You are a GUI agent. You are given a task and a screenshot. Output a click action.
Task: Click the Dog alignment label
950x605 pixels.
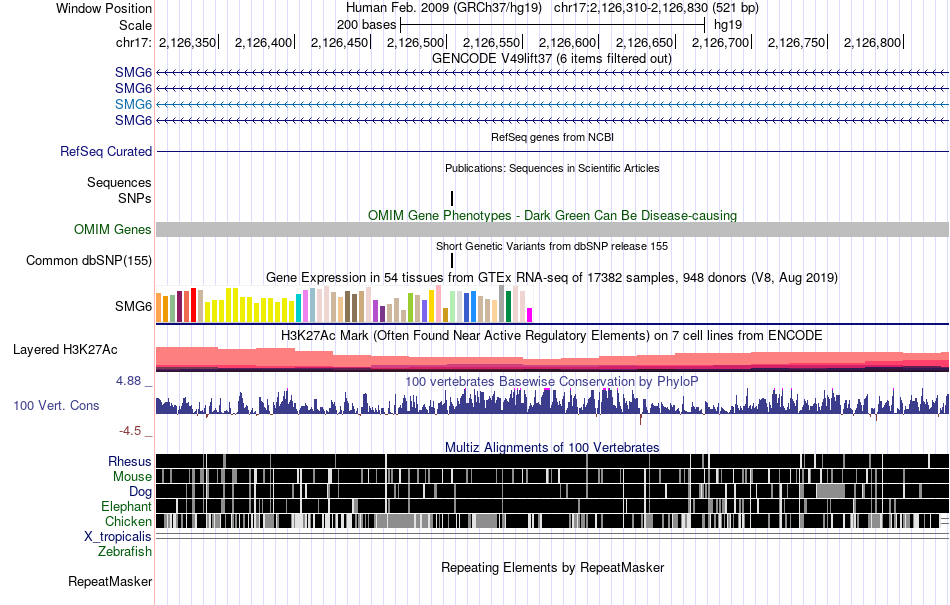140,491
